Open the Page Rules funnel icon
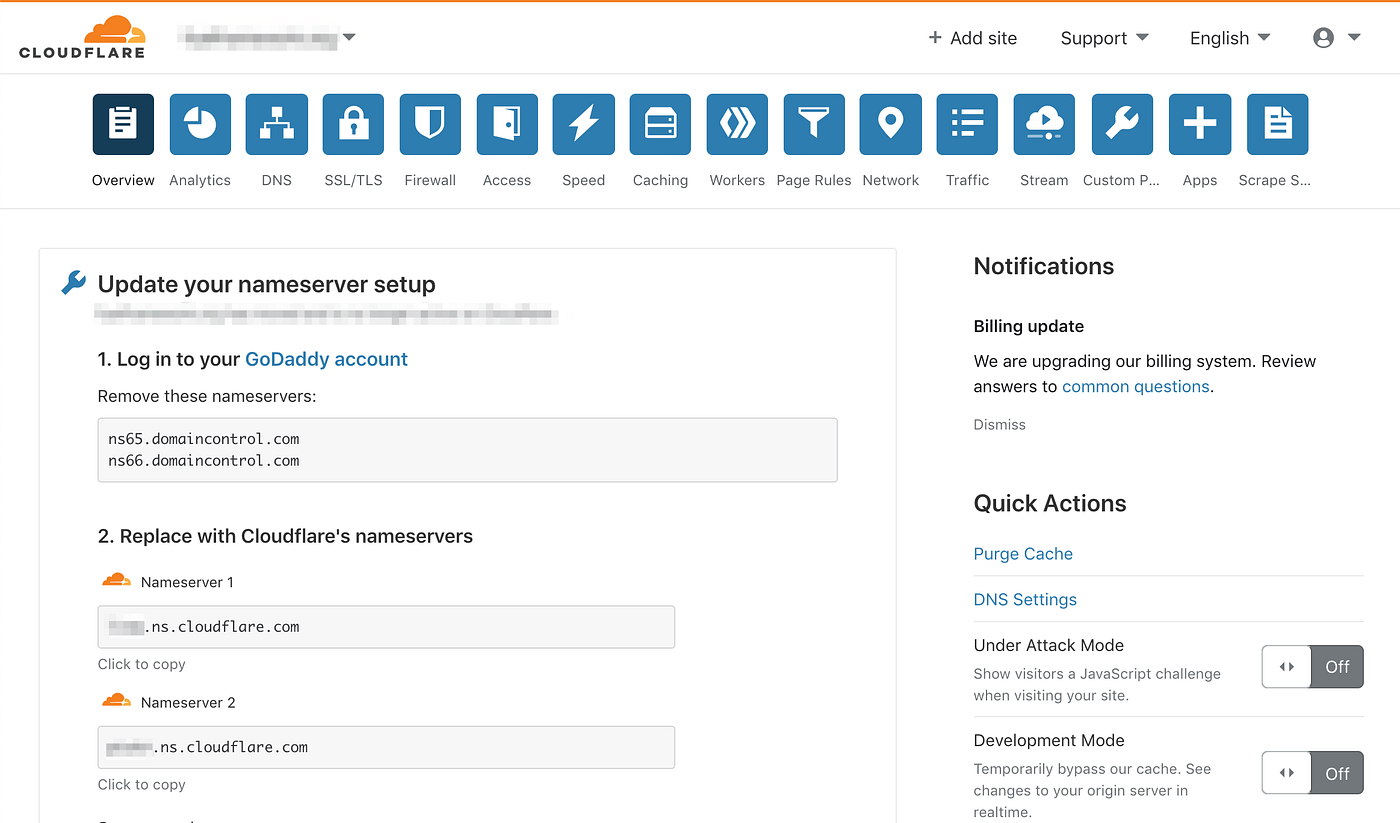The width and height of the screenshot is (1400, 823). click(814, 124)
